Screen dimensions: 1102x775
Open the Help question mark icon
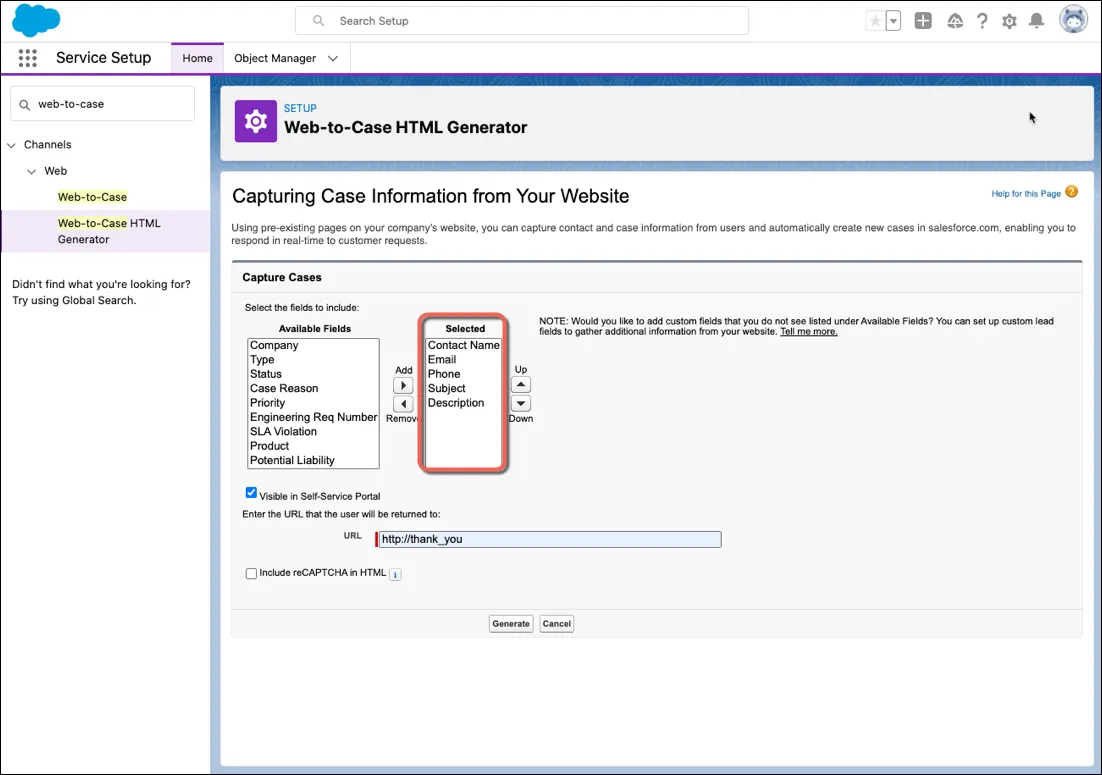(982, 21)
